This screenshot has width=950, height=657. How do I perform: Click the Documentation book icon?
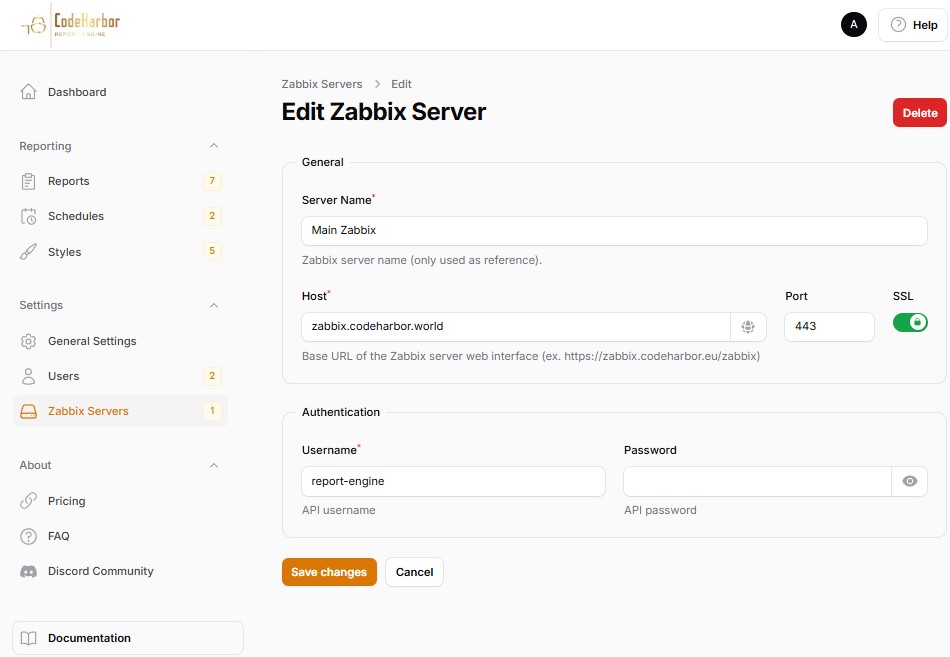coord(28,638)
